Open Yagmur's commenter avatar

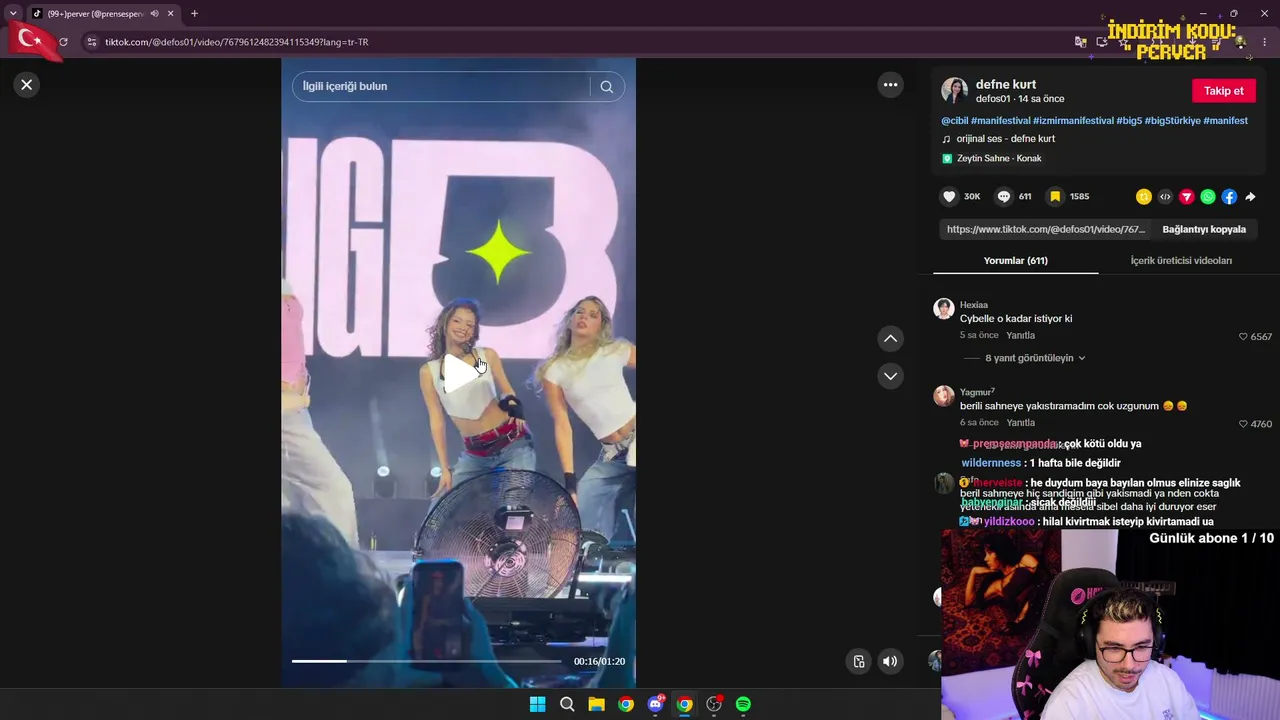(x=943, y=396)
